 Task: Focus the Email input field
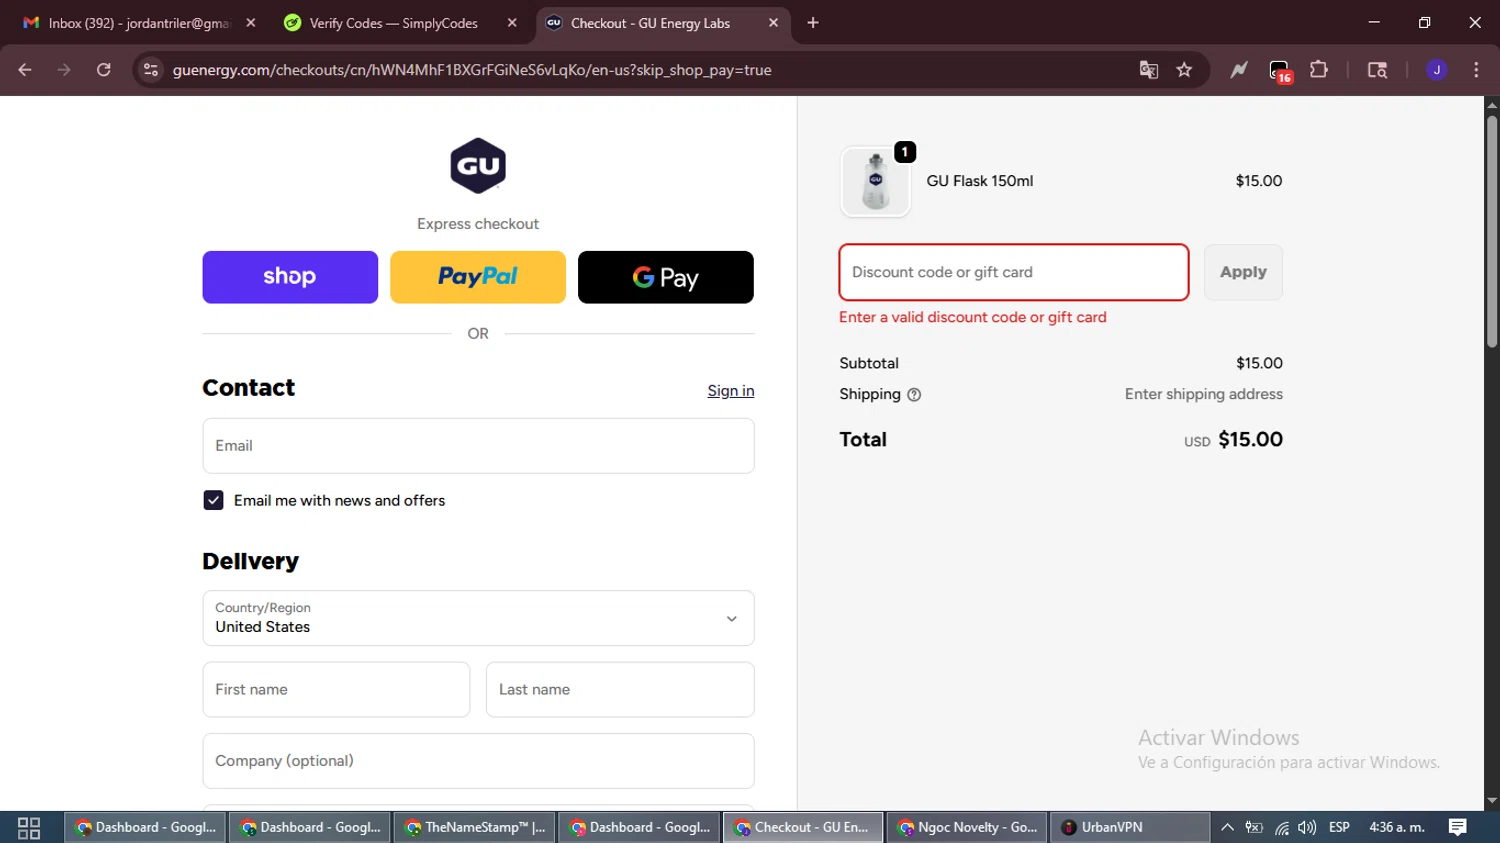[x=478, y=446]
